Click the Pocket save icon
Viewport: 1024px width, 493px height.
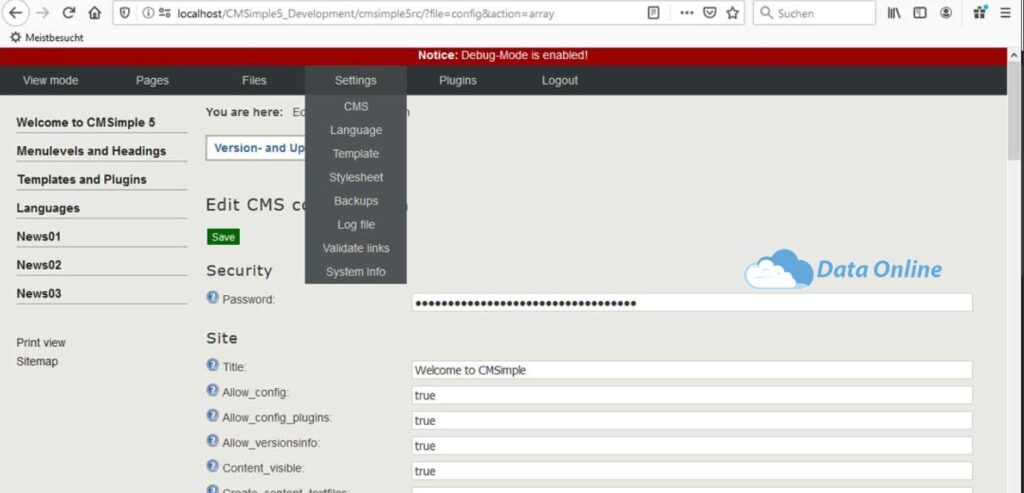[x=709, y=13]
